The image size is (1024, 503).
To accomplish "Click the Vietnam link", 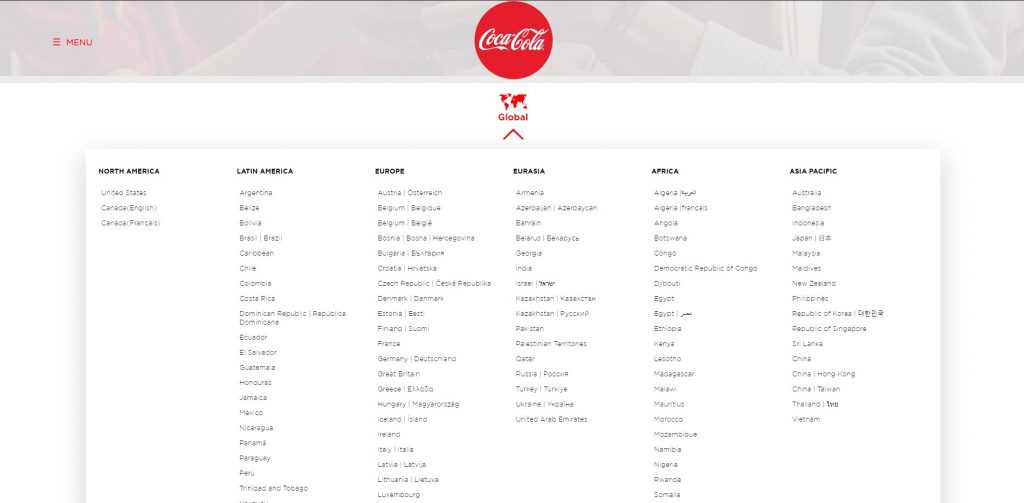I will (806, 419).
